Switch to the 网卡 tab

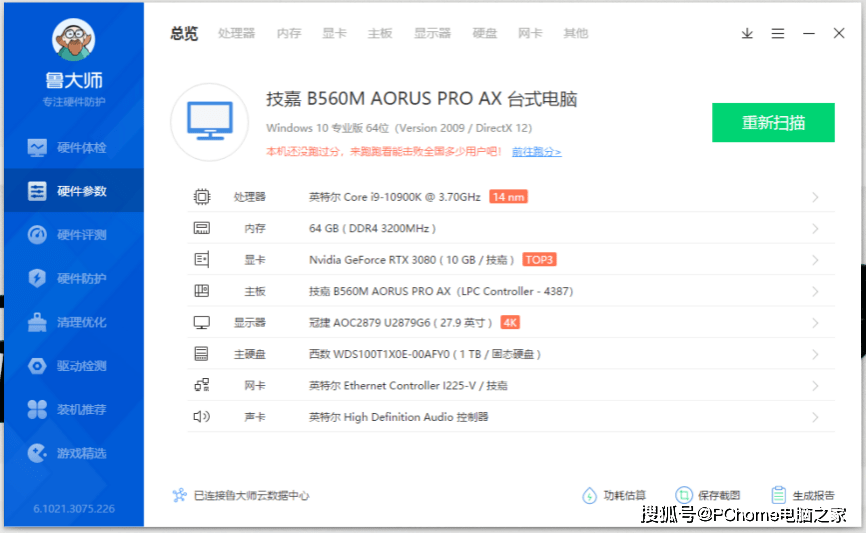tap(530, 34)
